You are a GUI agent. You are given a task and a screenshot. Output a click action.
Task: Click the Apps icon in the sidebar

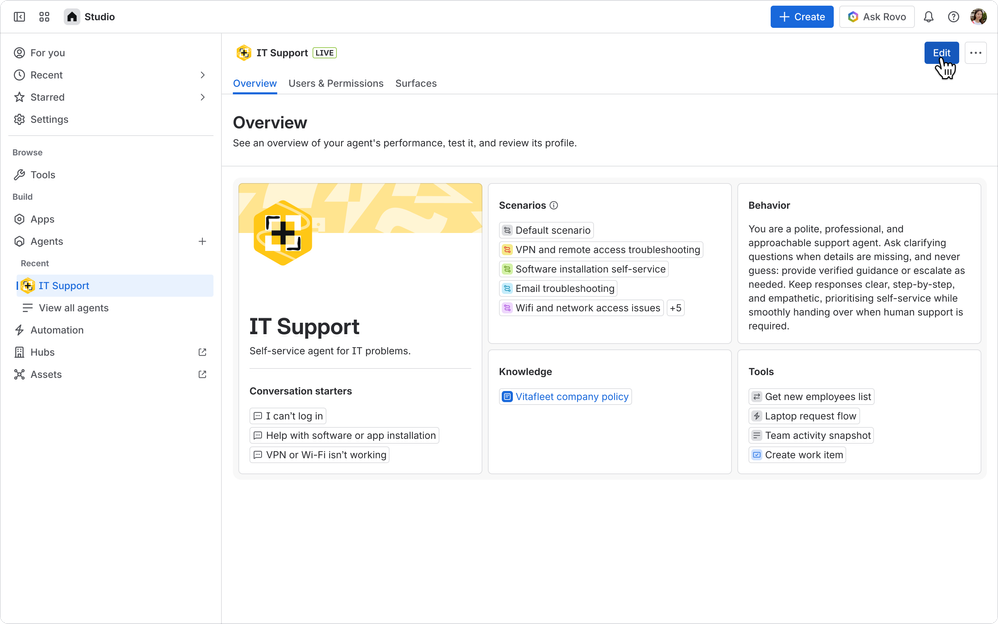point(20,219)
